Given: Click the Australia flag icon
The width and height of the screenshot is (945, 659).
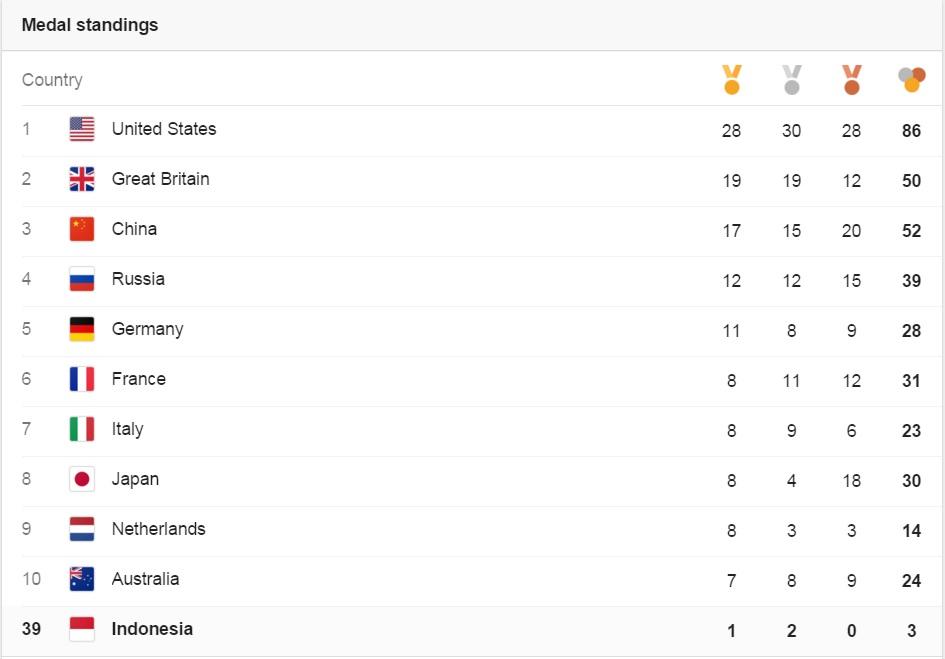Looking at the screenshot, I should [x=82, y=579].
